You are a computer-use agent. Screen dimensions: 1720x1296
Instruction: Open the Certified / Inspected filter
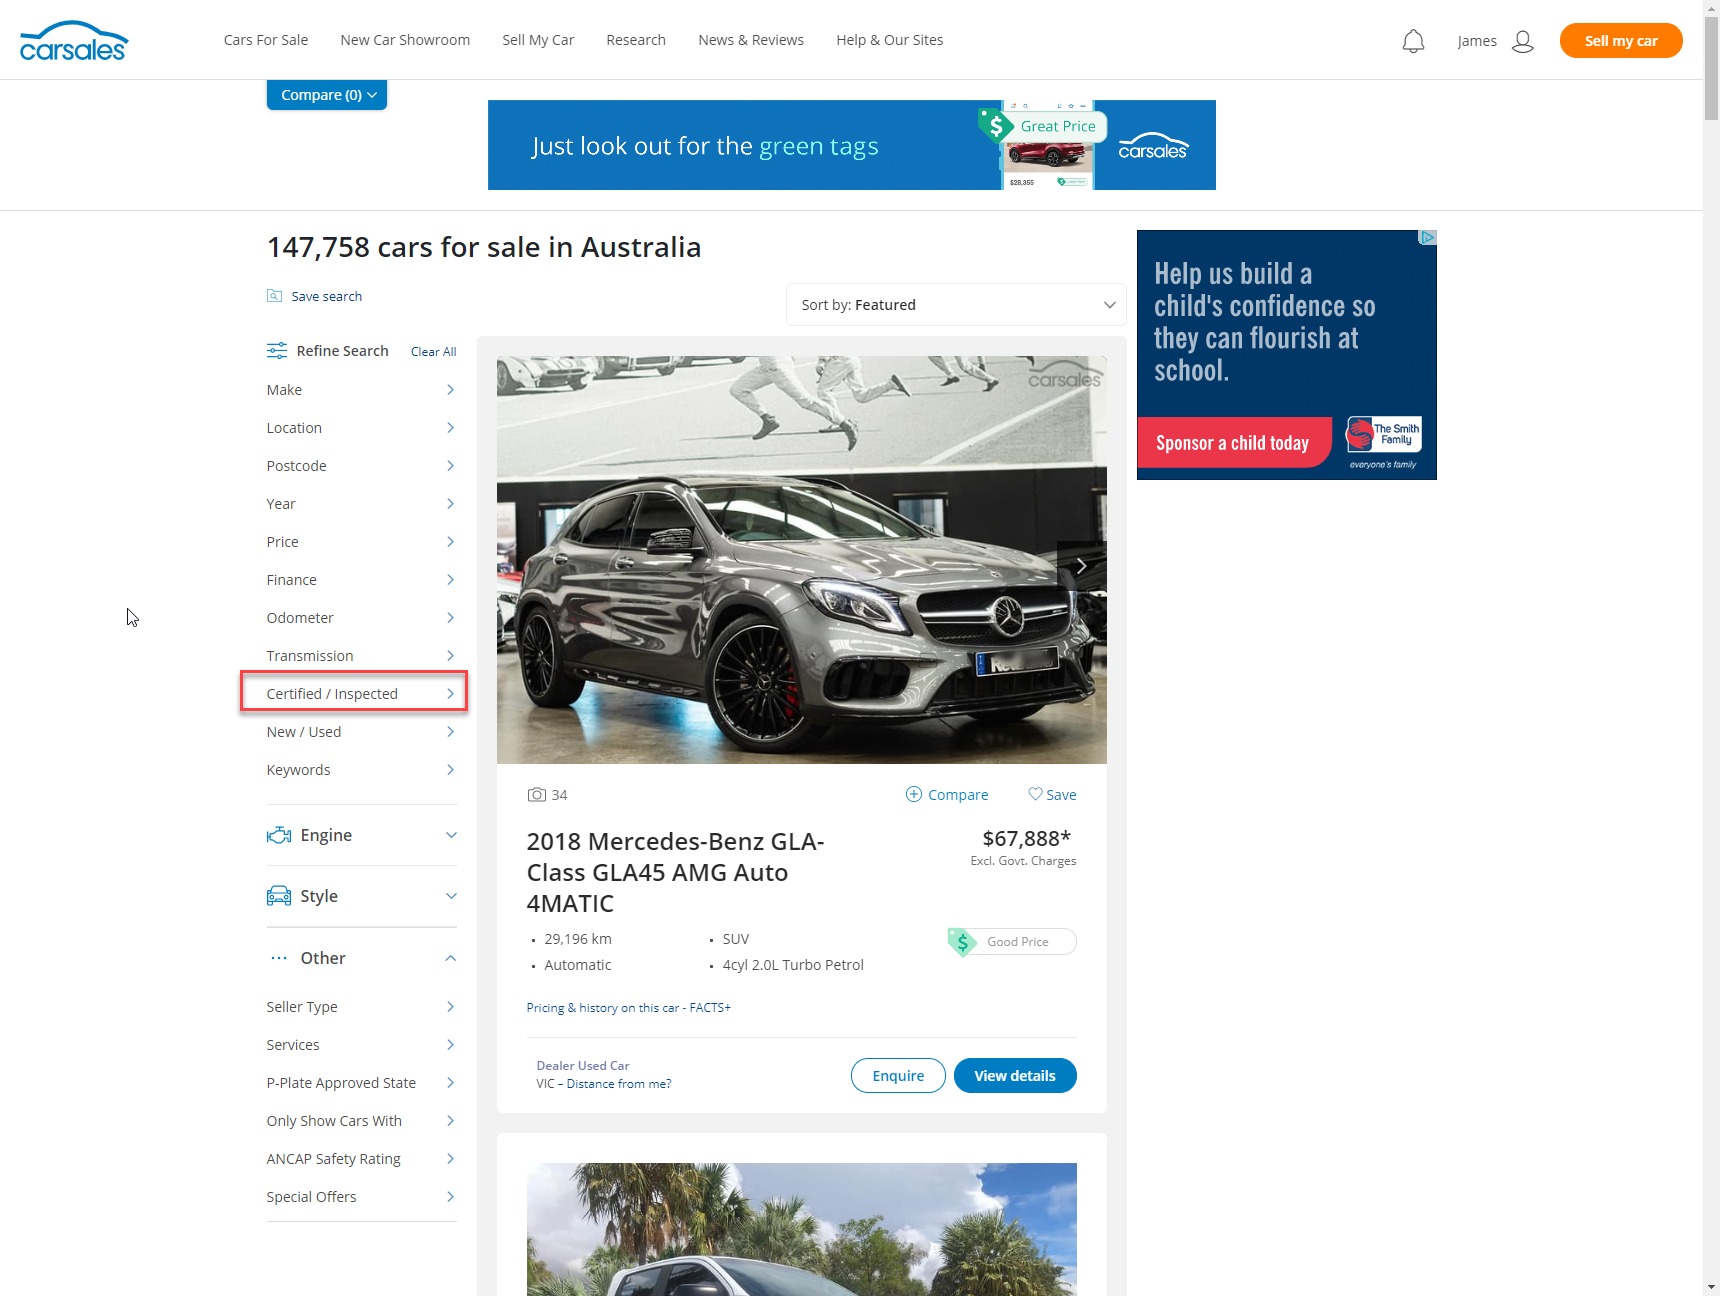click(354, 693)
